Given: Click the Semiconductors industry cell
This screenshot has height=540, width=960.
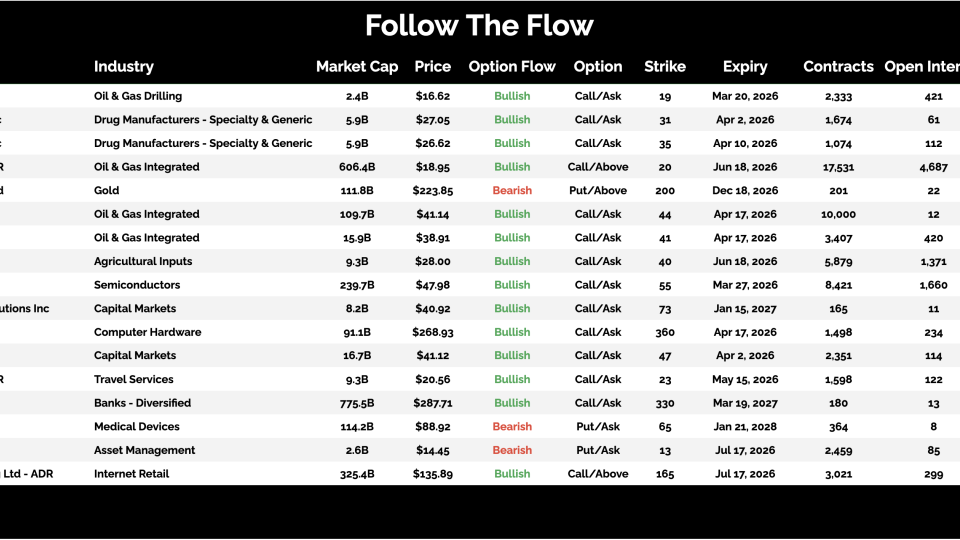Looking at the screenshot, I should [x=137, y=285].
